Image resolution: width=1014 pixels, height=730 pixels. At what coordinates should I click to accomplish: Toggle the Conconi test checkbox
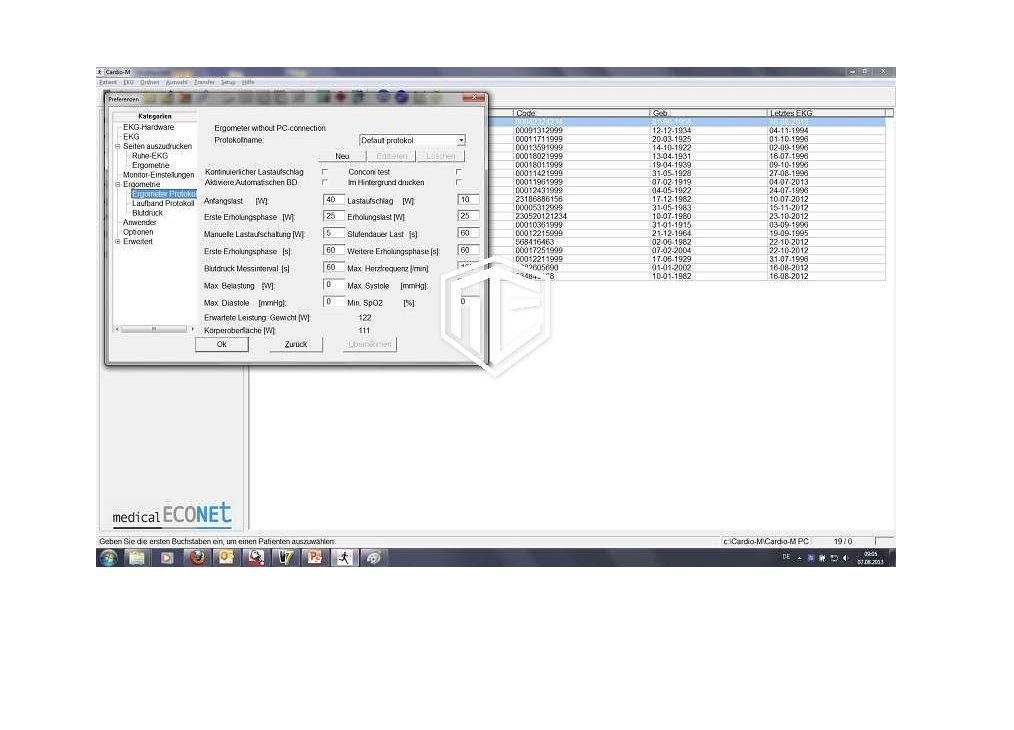tap(458, 172)
